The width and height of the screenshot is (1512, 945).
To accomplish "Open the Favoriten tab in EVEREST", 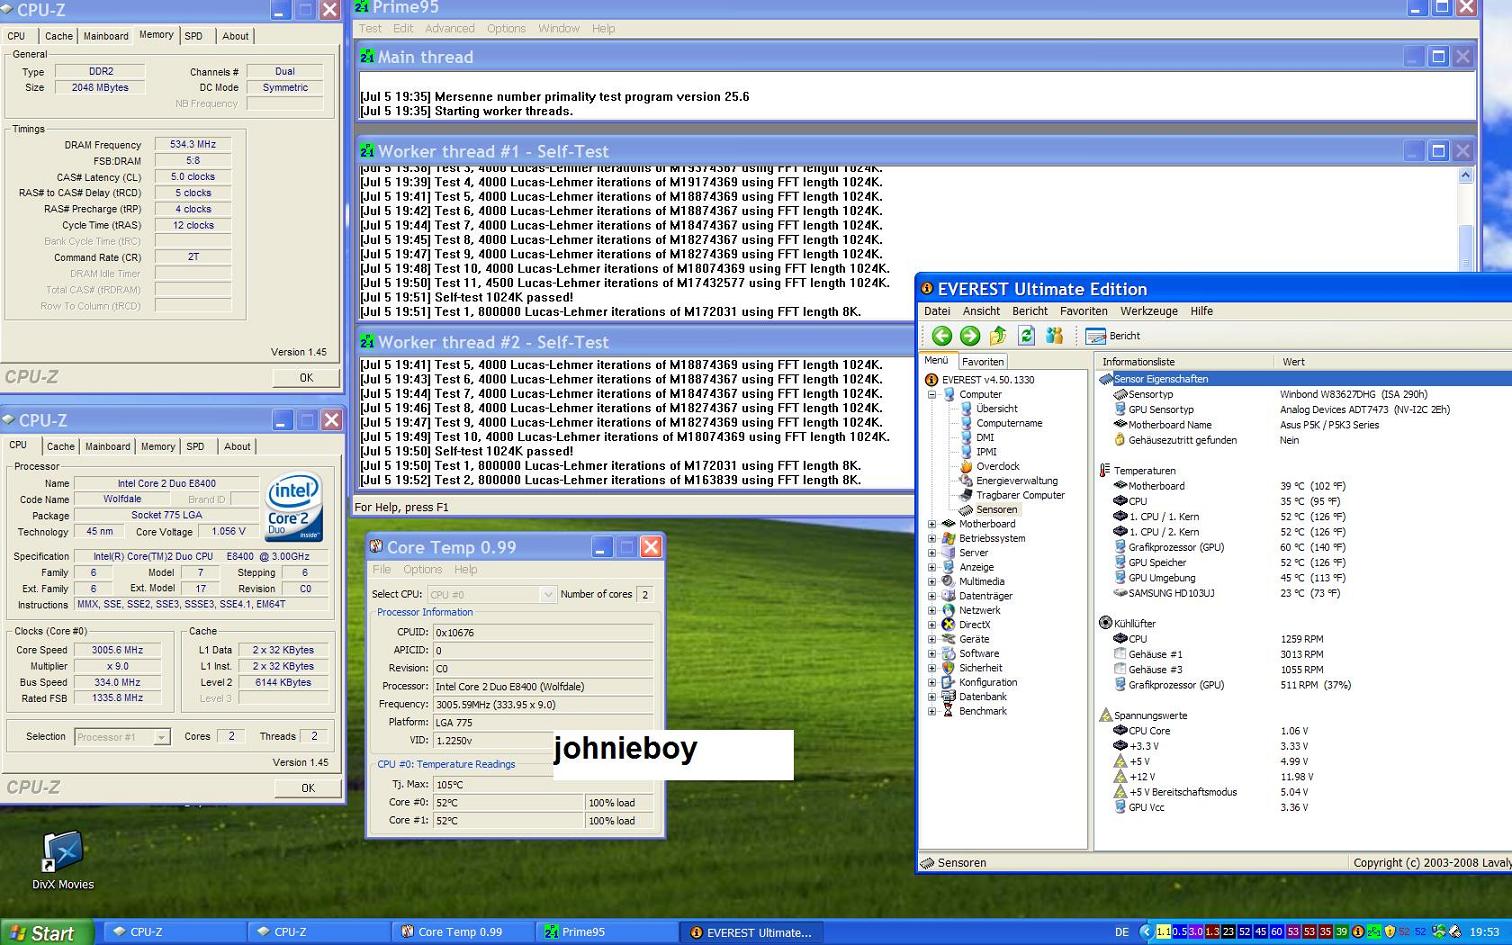I will pyautogui.click(x=983, y=362).
